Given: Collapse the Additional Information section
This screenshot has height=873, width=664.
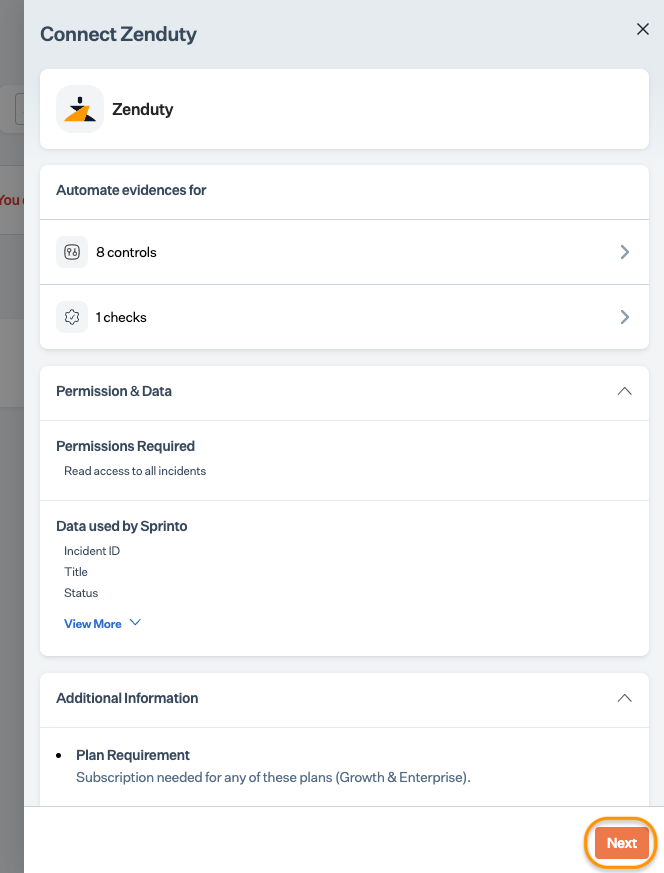Looking at the screenshot, I should 624,698.
